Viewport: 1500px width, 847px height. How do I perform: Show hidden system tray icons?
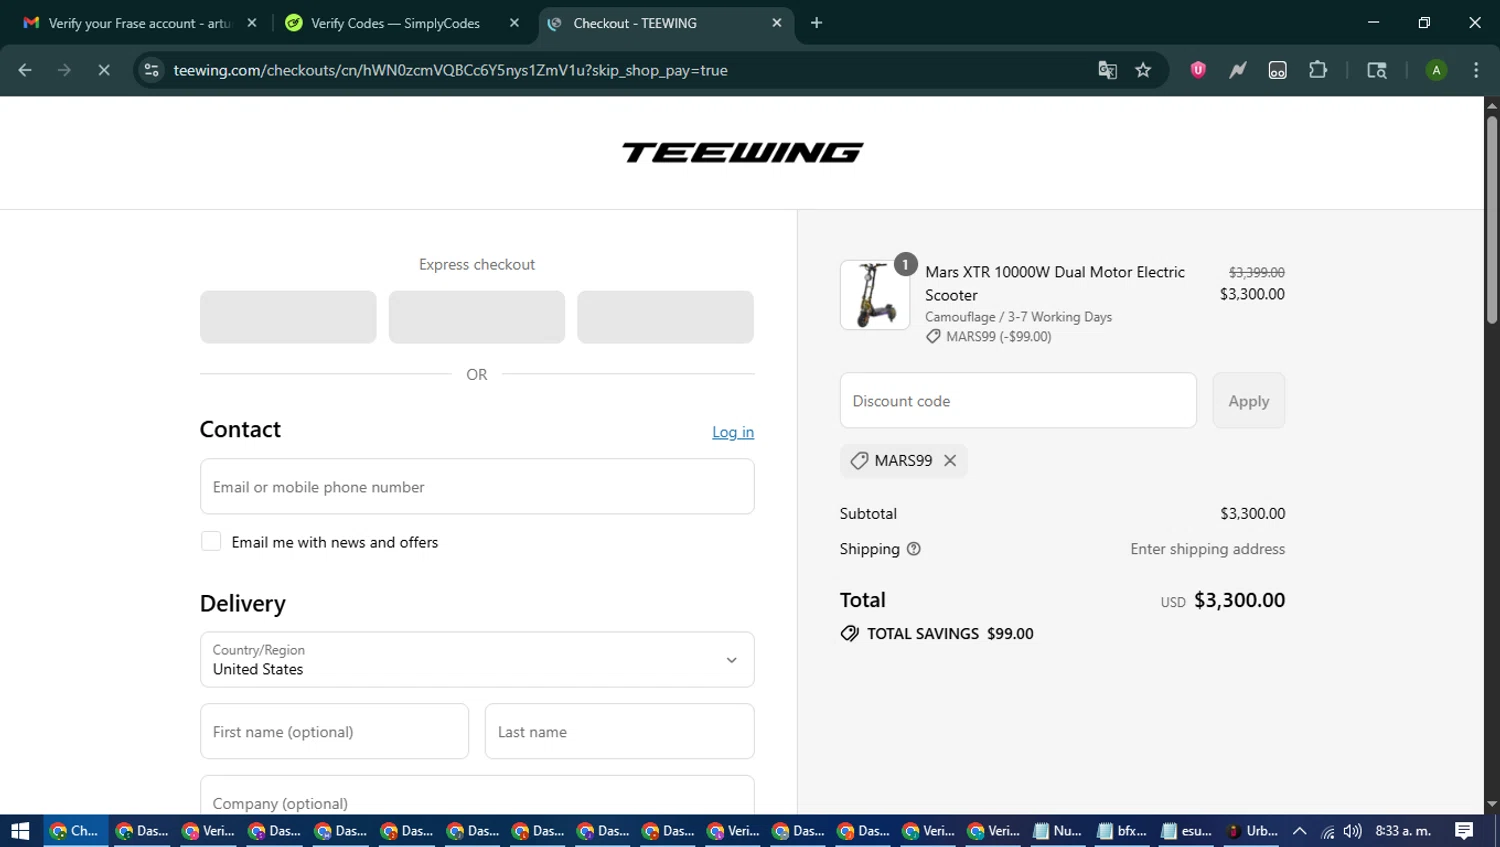(1299, 831)
